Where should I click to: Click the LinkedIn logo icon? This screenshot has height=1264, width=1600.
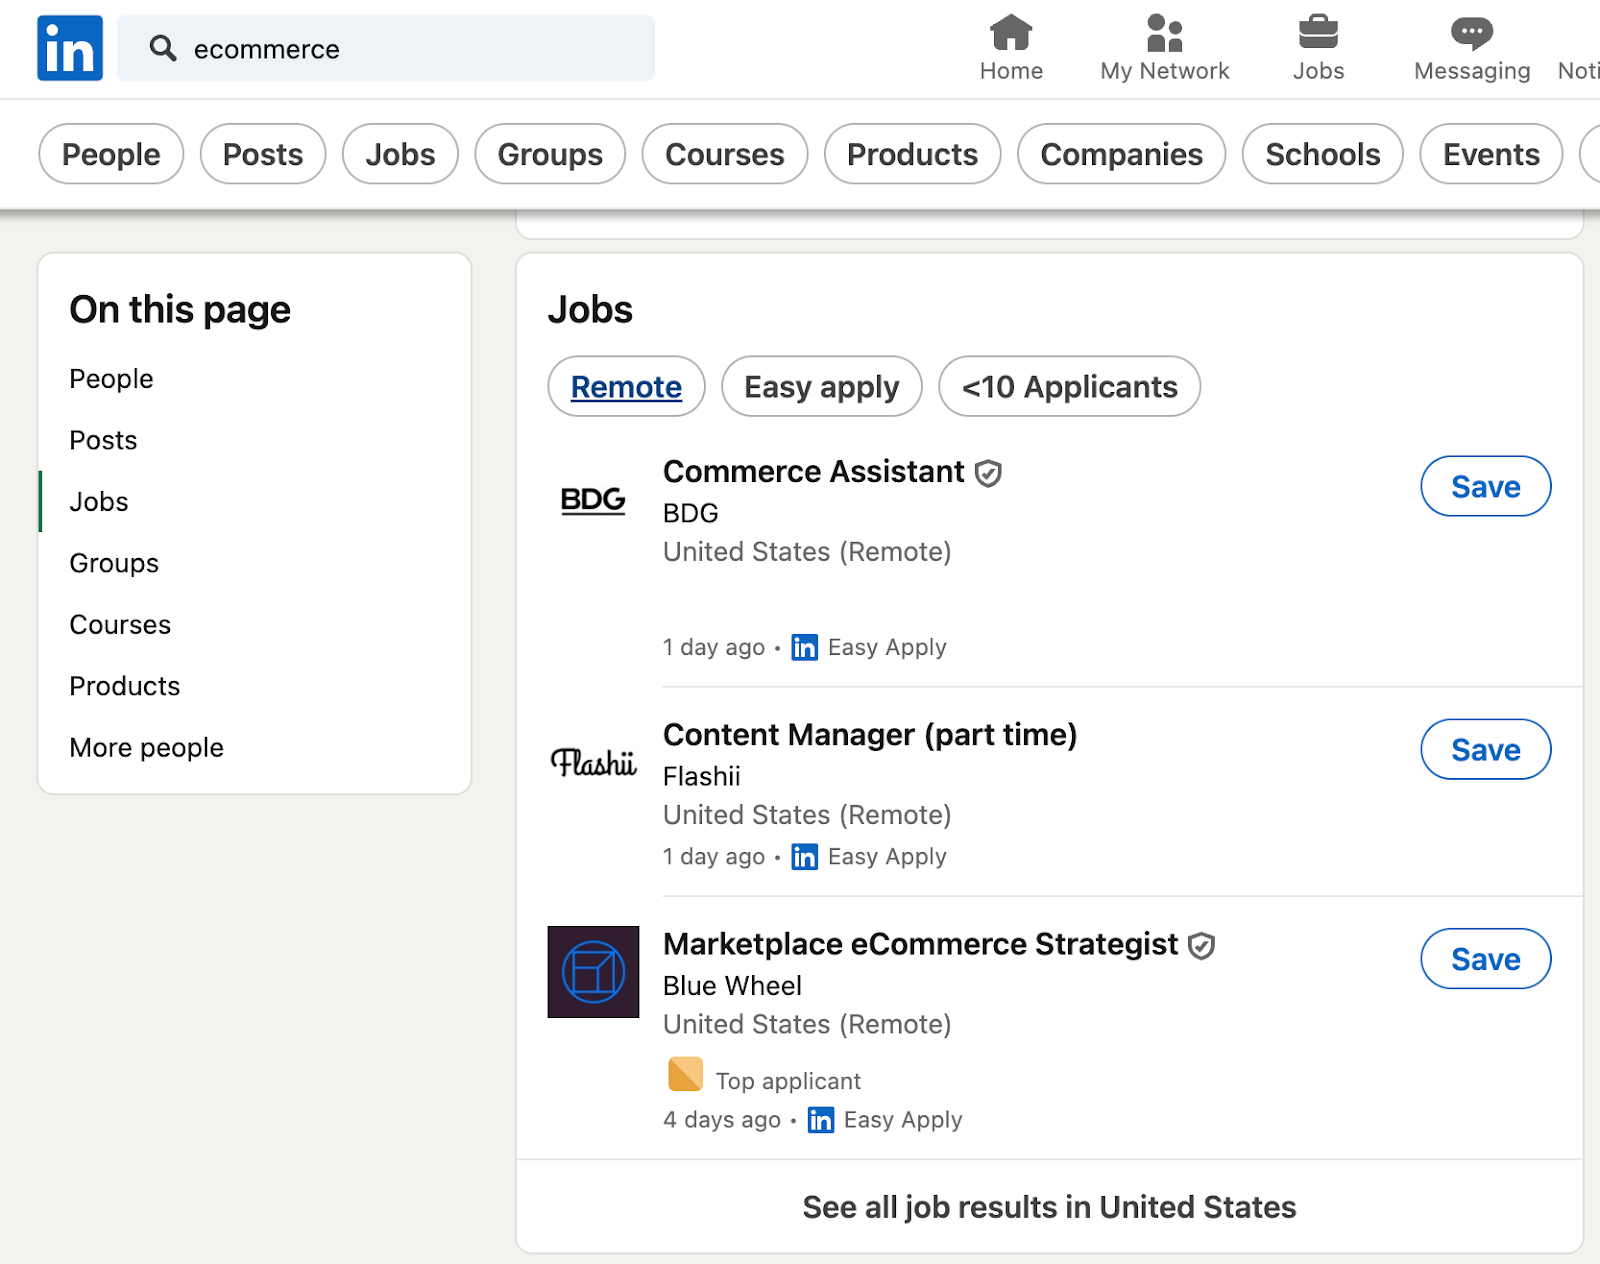point(70,48)
